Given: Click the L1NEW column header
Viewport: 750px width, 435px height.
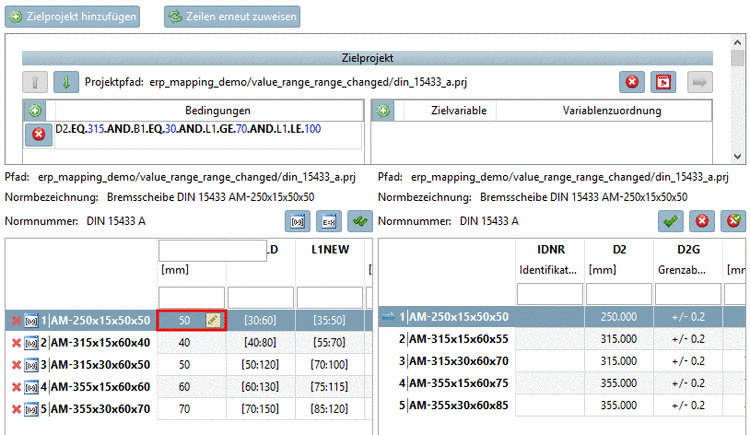Looking at the screenshot, I should point(330,249).
